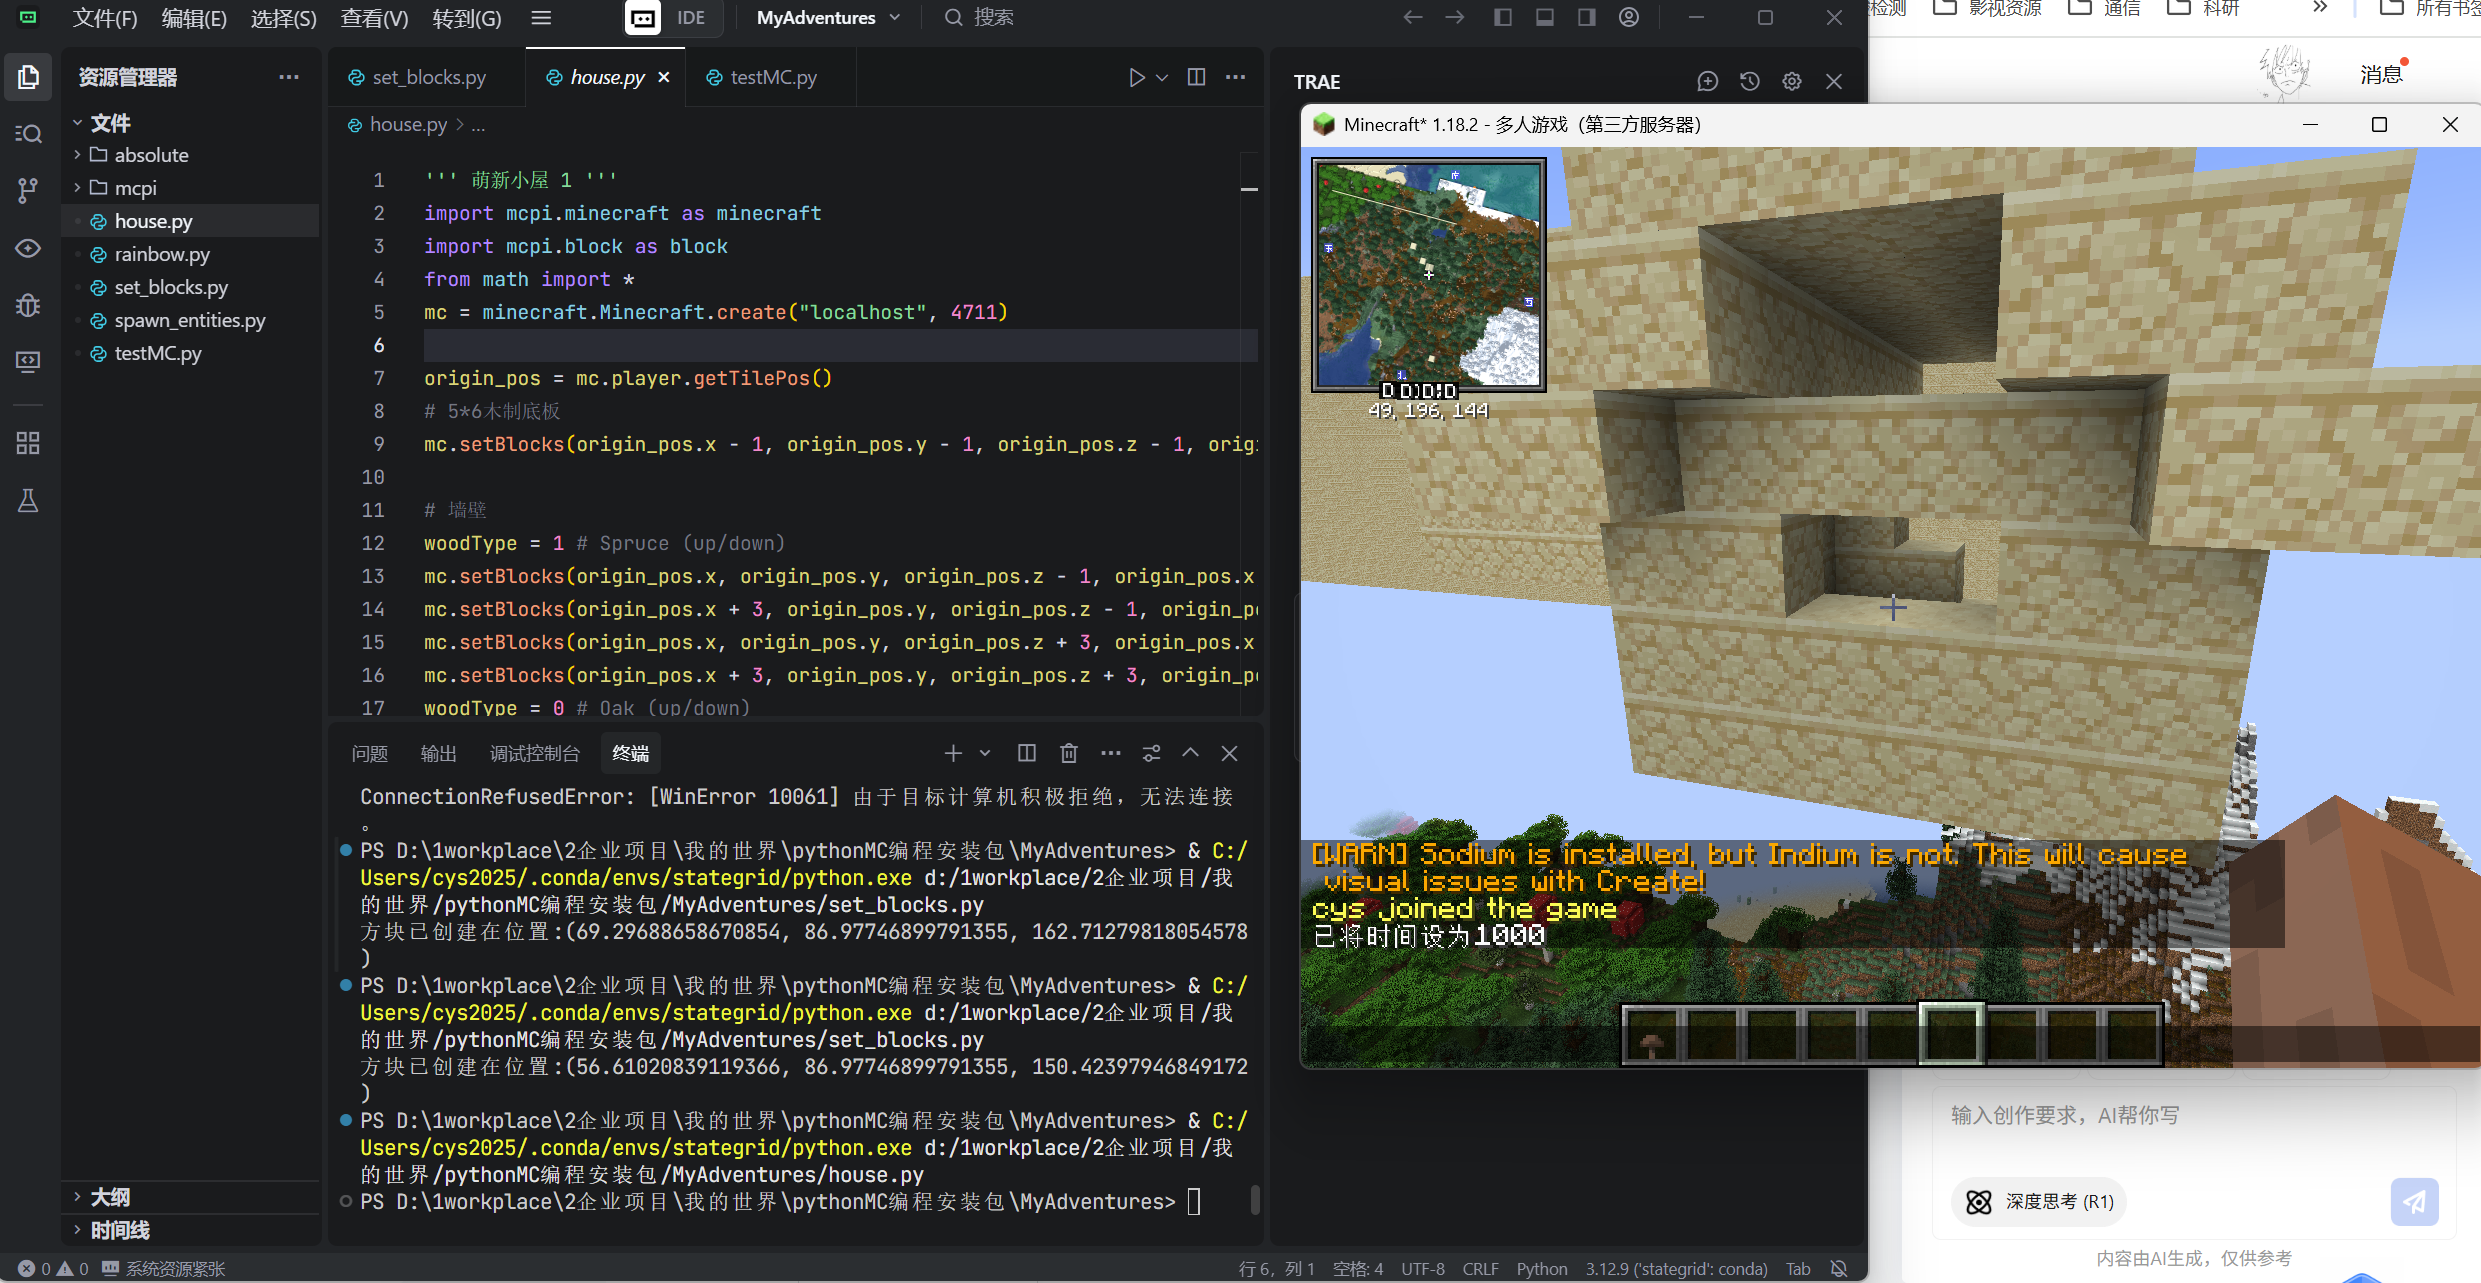2481x1283 pixels.
Task: Start a new chat in TRAE panel
Action: (x=1708, y=81)
